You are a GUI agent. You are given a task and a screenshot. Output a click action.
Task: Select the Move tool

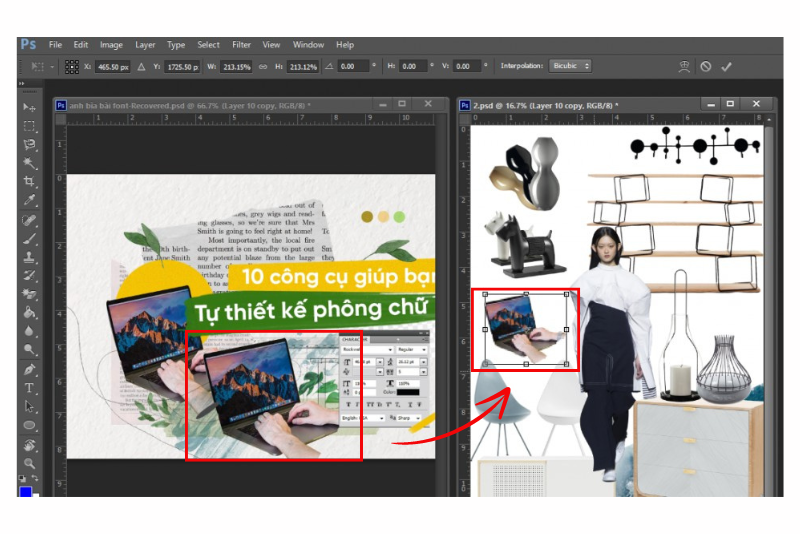[x=29, y=107]
